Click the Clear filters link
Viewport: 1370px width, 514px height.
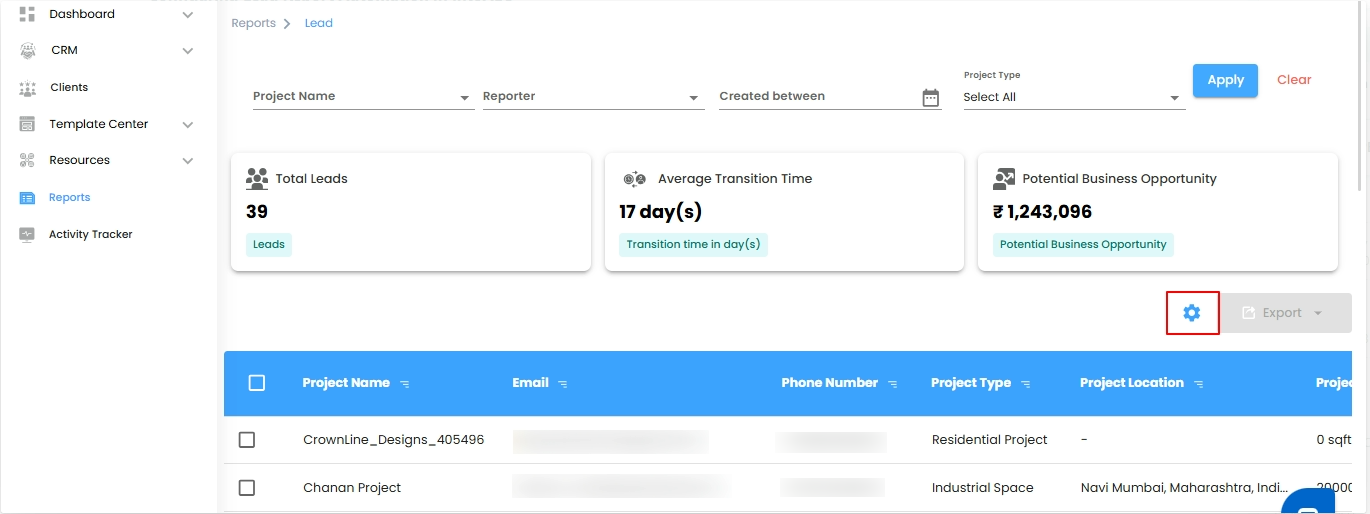tap(1294, 80)
